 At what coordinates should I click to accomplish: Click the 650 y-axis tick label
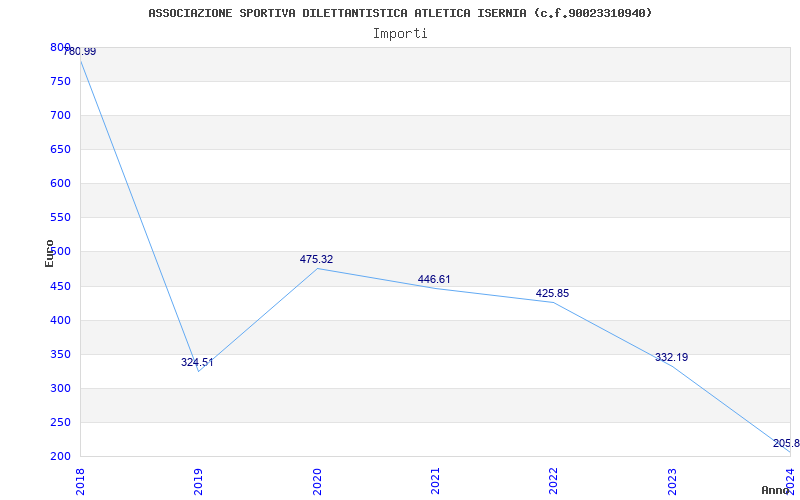[60, 149]
